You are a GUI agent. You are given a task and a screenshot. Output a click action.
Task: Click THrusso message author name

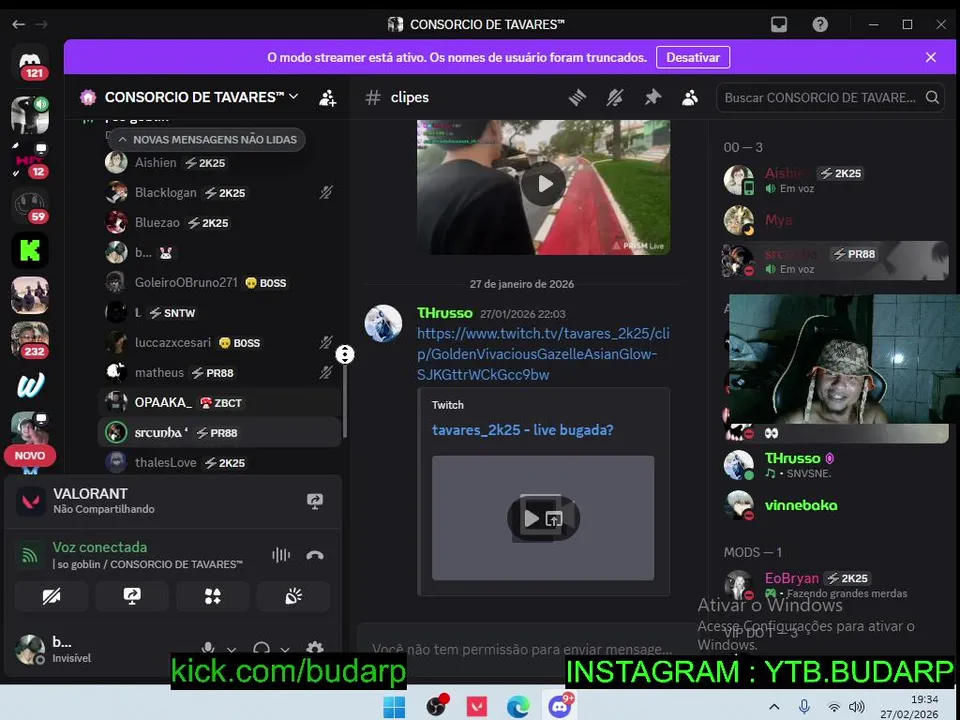click(444, 313)
